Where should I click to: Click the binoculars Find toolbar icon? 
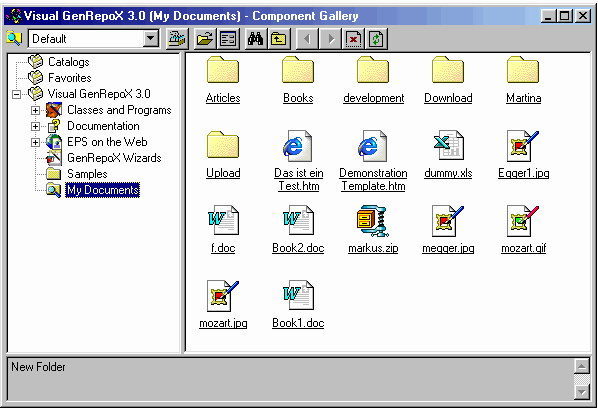pyautogui.click(x=255, y=39)
